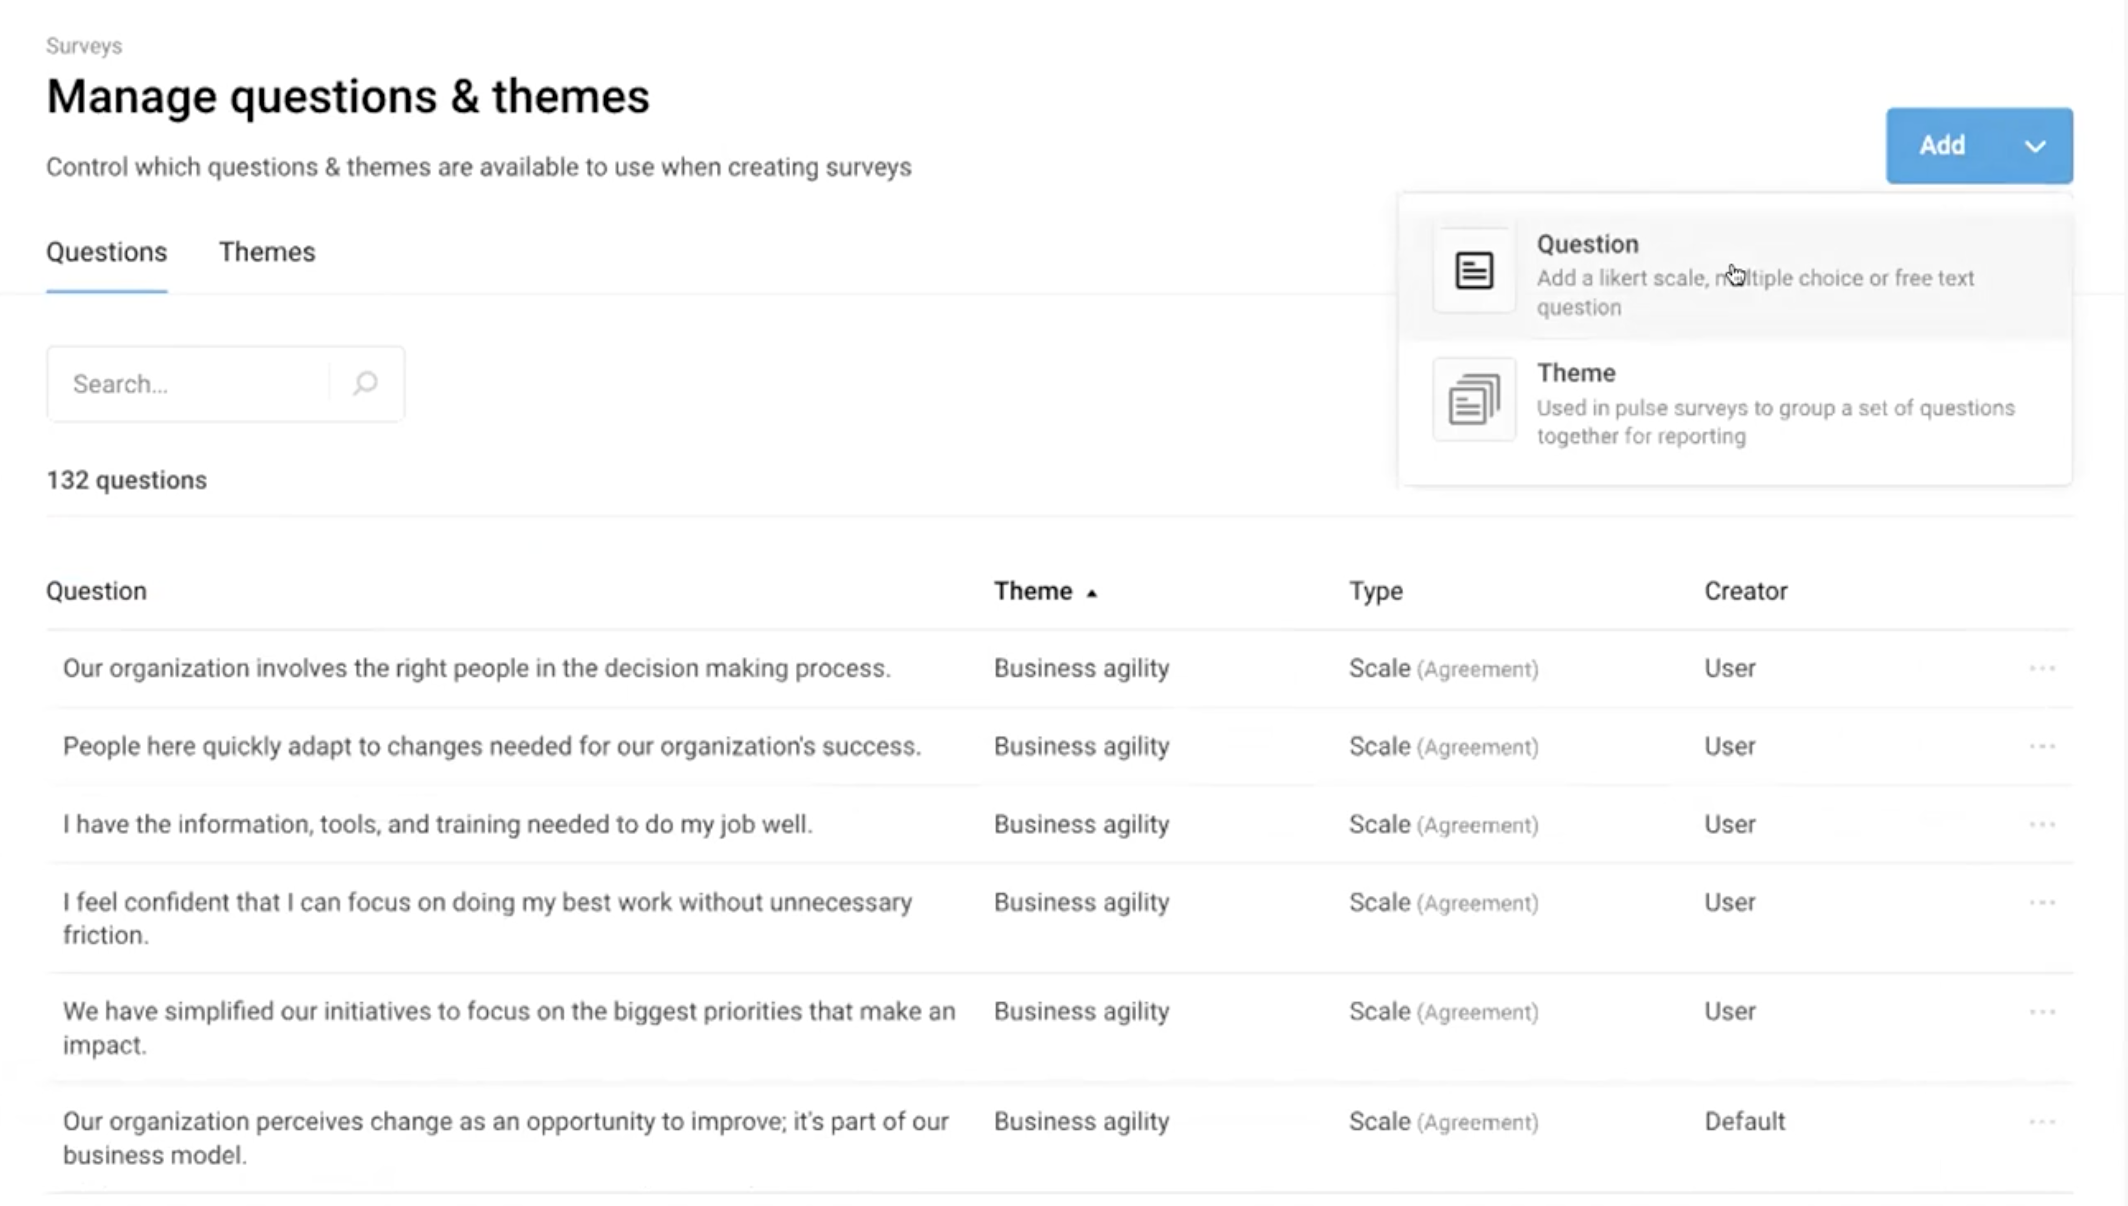The height and width of the screenshot is (1206, 2128).
Task: Open three-dot menu for decision making question
Action: pyautogui.click(x=2042, y=668)
